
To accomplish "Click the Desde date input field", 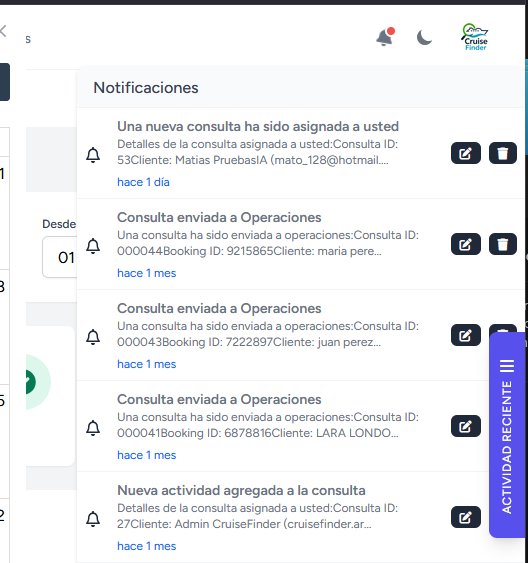I will (x=60, y=257).
